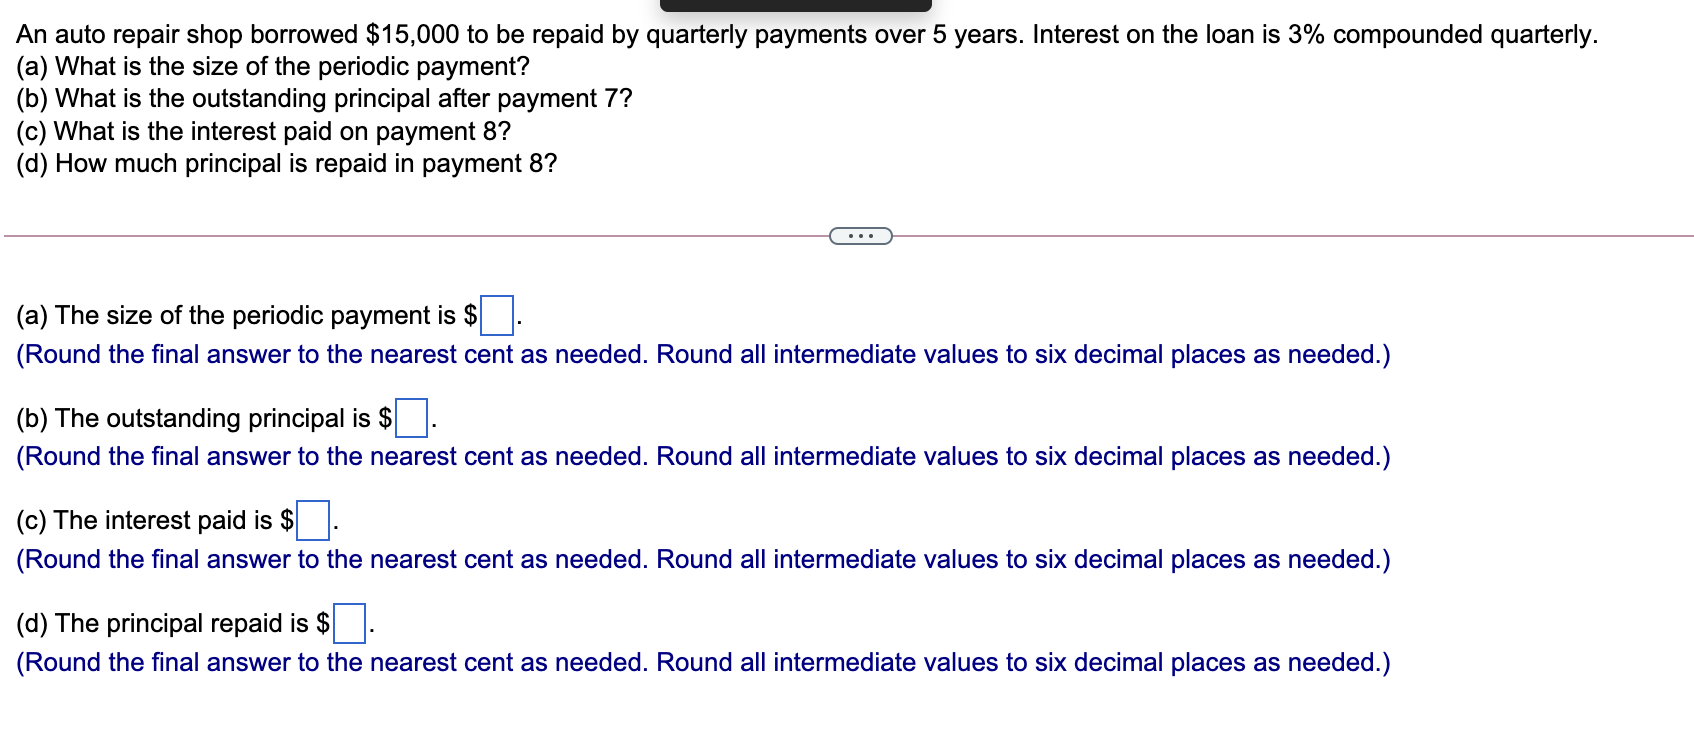This screenshot has height=752, width=1694.
Task: Expand the ellipsis button on the divider line
Action: pyautogui.click(x=861, y=236)
